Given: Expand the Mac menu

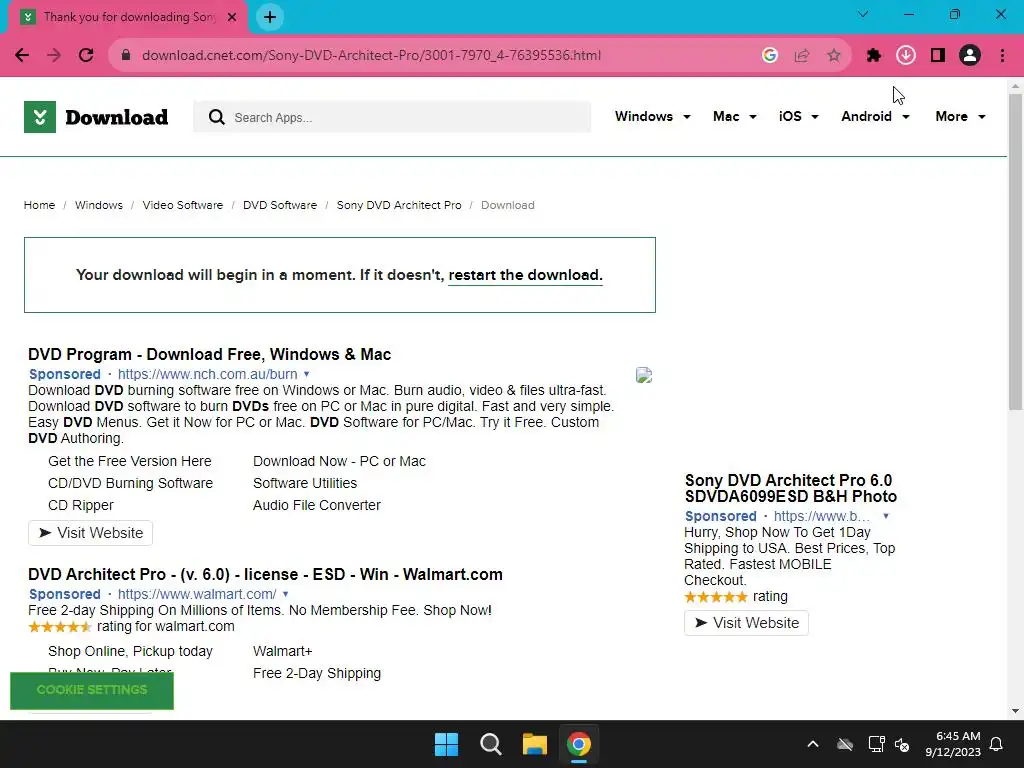Looking at the screenshot, I should [x=735, y=116].
